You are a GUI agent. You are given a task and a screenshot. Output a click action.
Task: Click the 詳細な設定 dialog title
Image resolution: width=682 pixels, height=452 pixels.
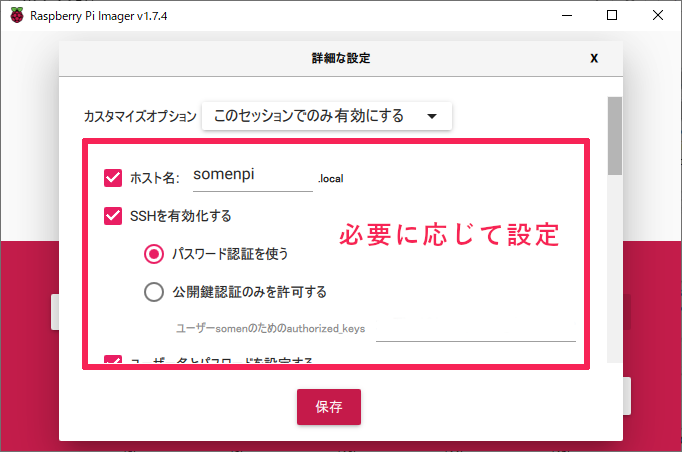(x=341, y=58)
